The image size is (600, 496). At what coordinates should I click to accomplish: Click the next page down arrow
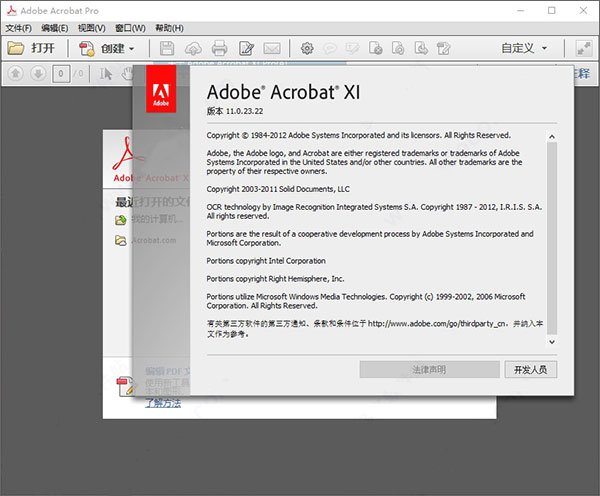coord(38,73)
